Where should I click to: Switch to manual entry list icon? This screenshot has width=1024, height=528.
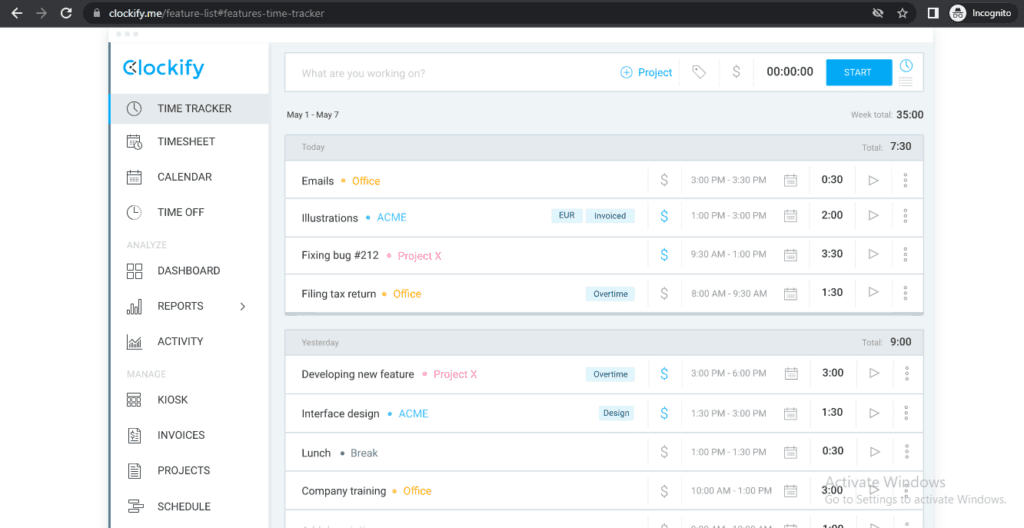[x=906, y=82]
